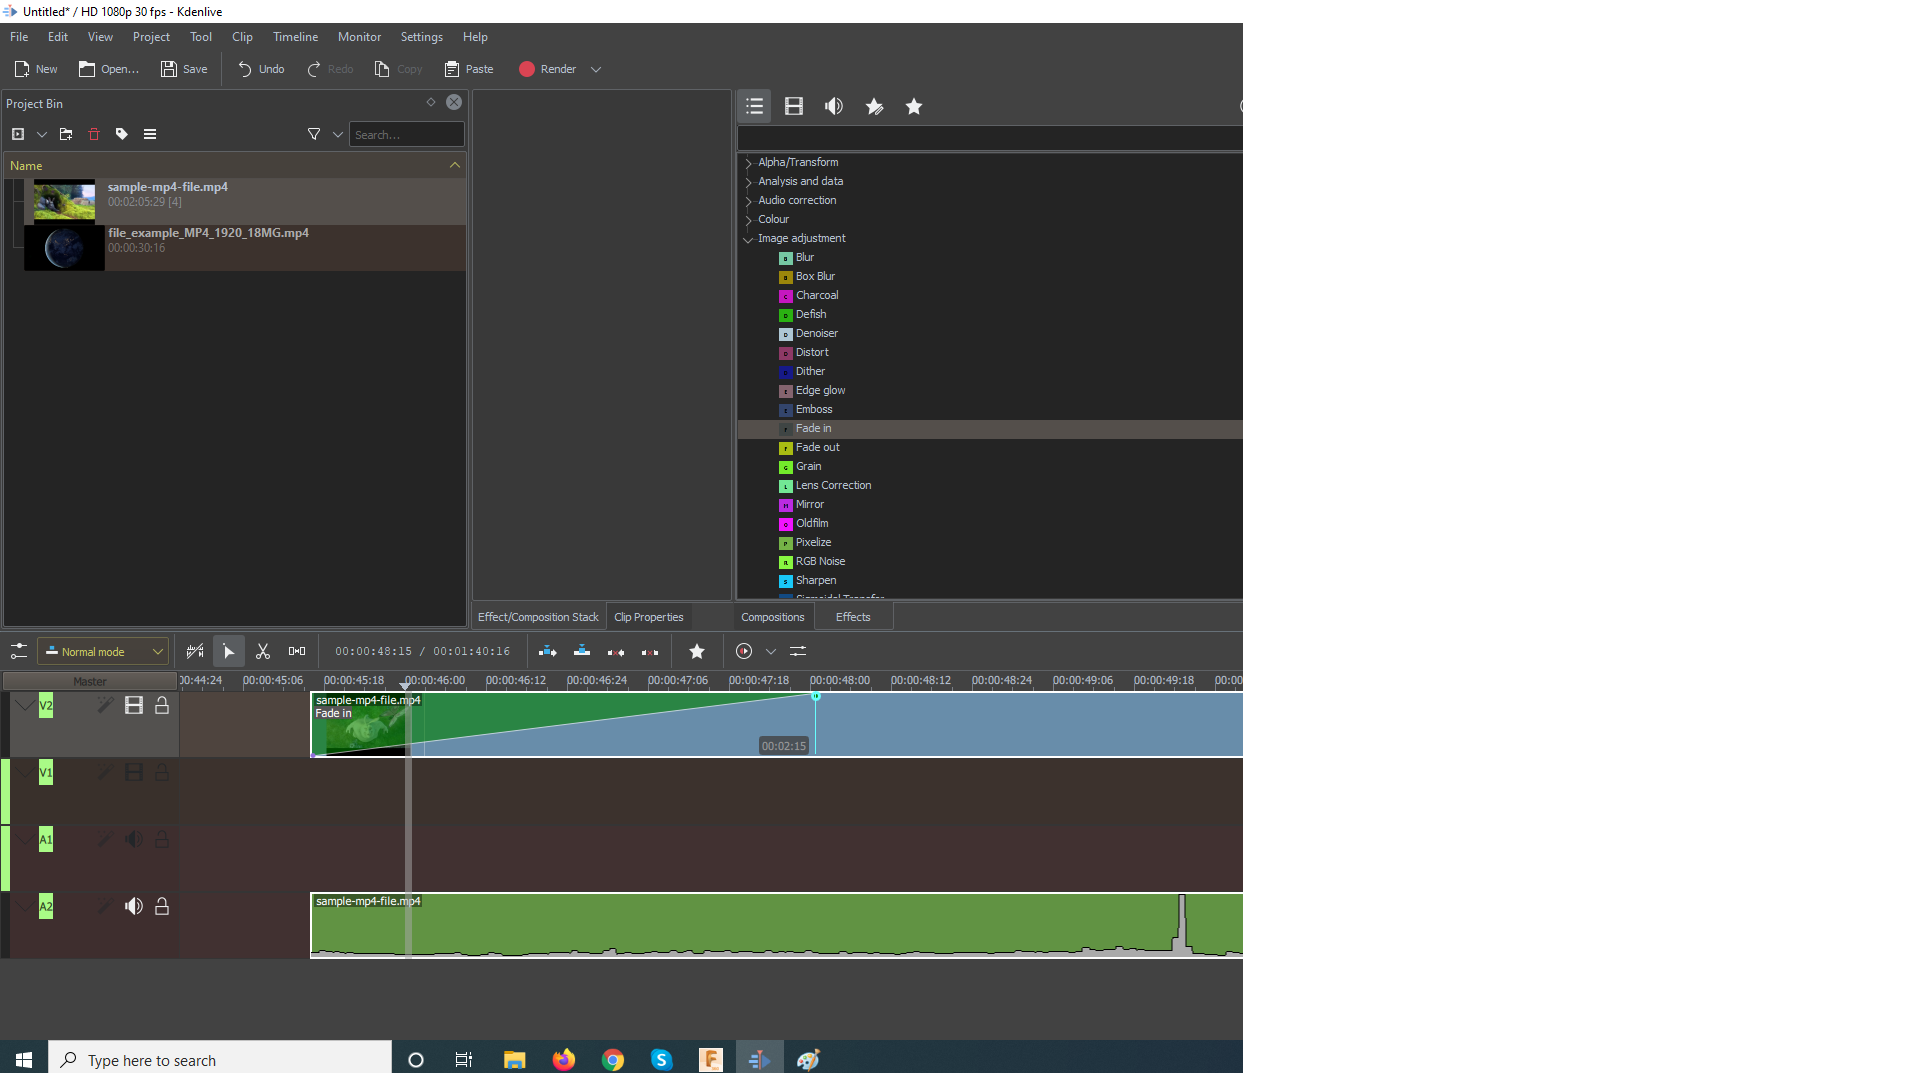
Task: Mute audio track A2
Action: click(x=134, y=906)
